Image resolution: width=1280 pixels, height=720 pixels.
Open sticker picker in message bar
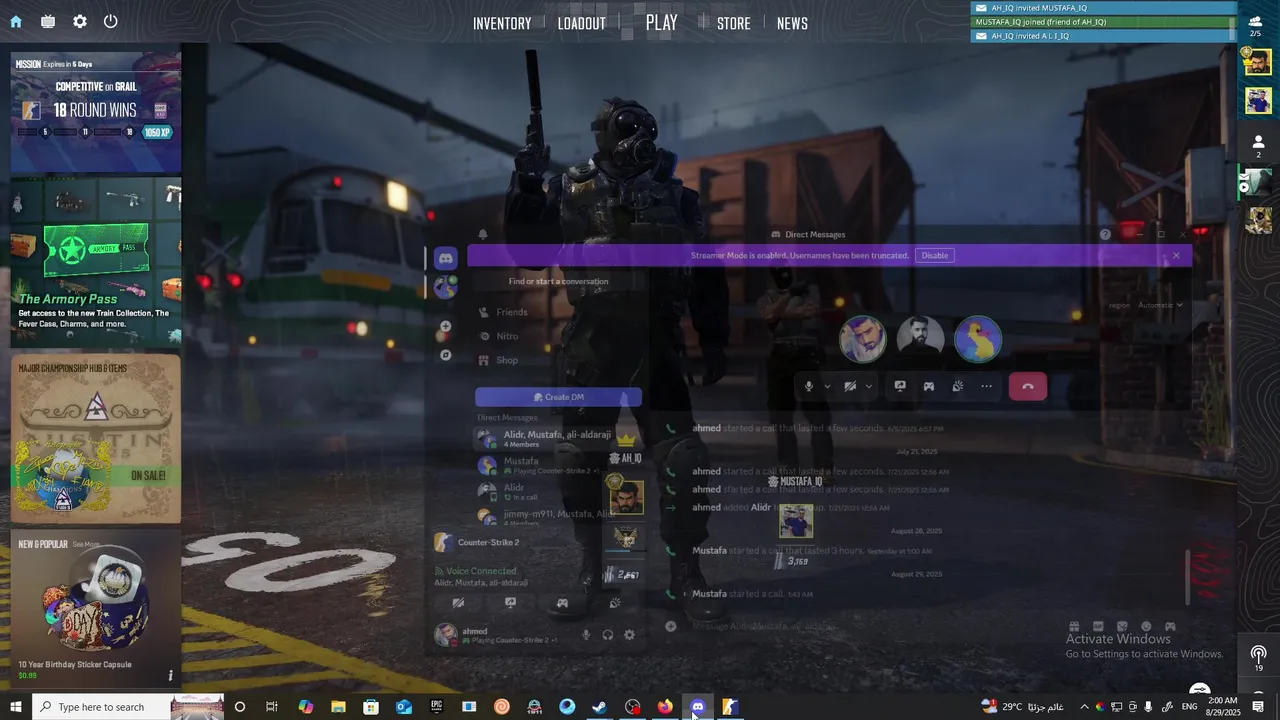1122,626
